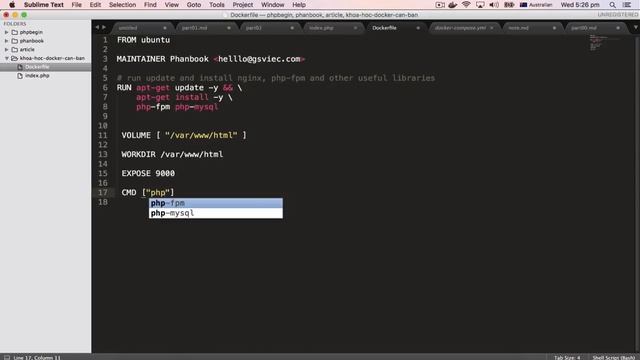Expand the phanbook folder
Viewport: 640px width, 360px height.
[6, 41]
